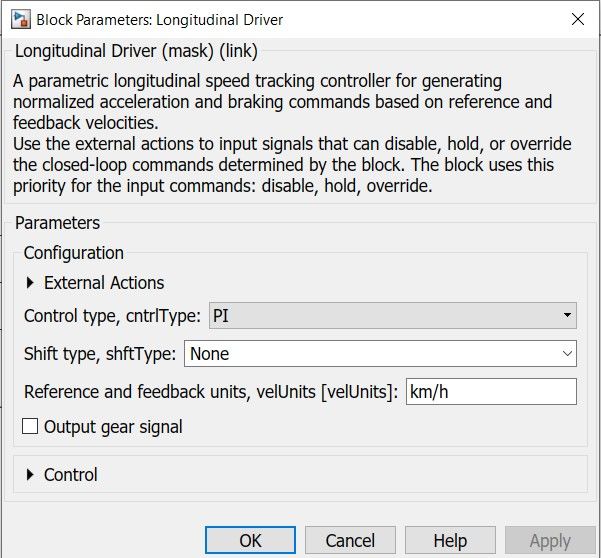
Task: Expand the External Actions section
Action: click(30, 283)
